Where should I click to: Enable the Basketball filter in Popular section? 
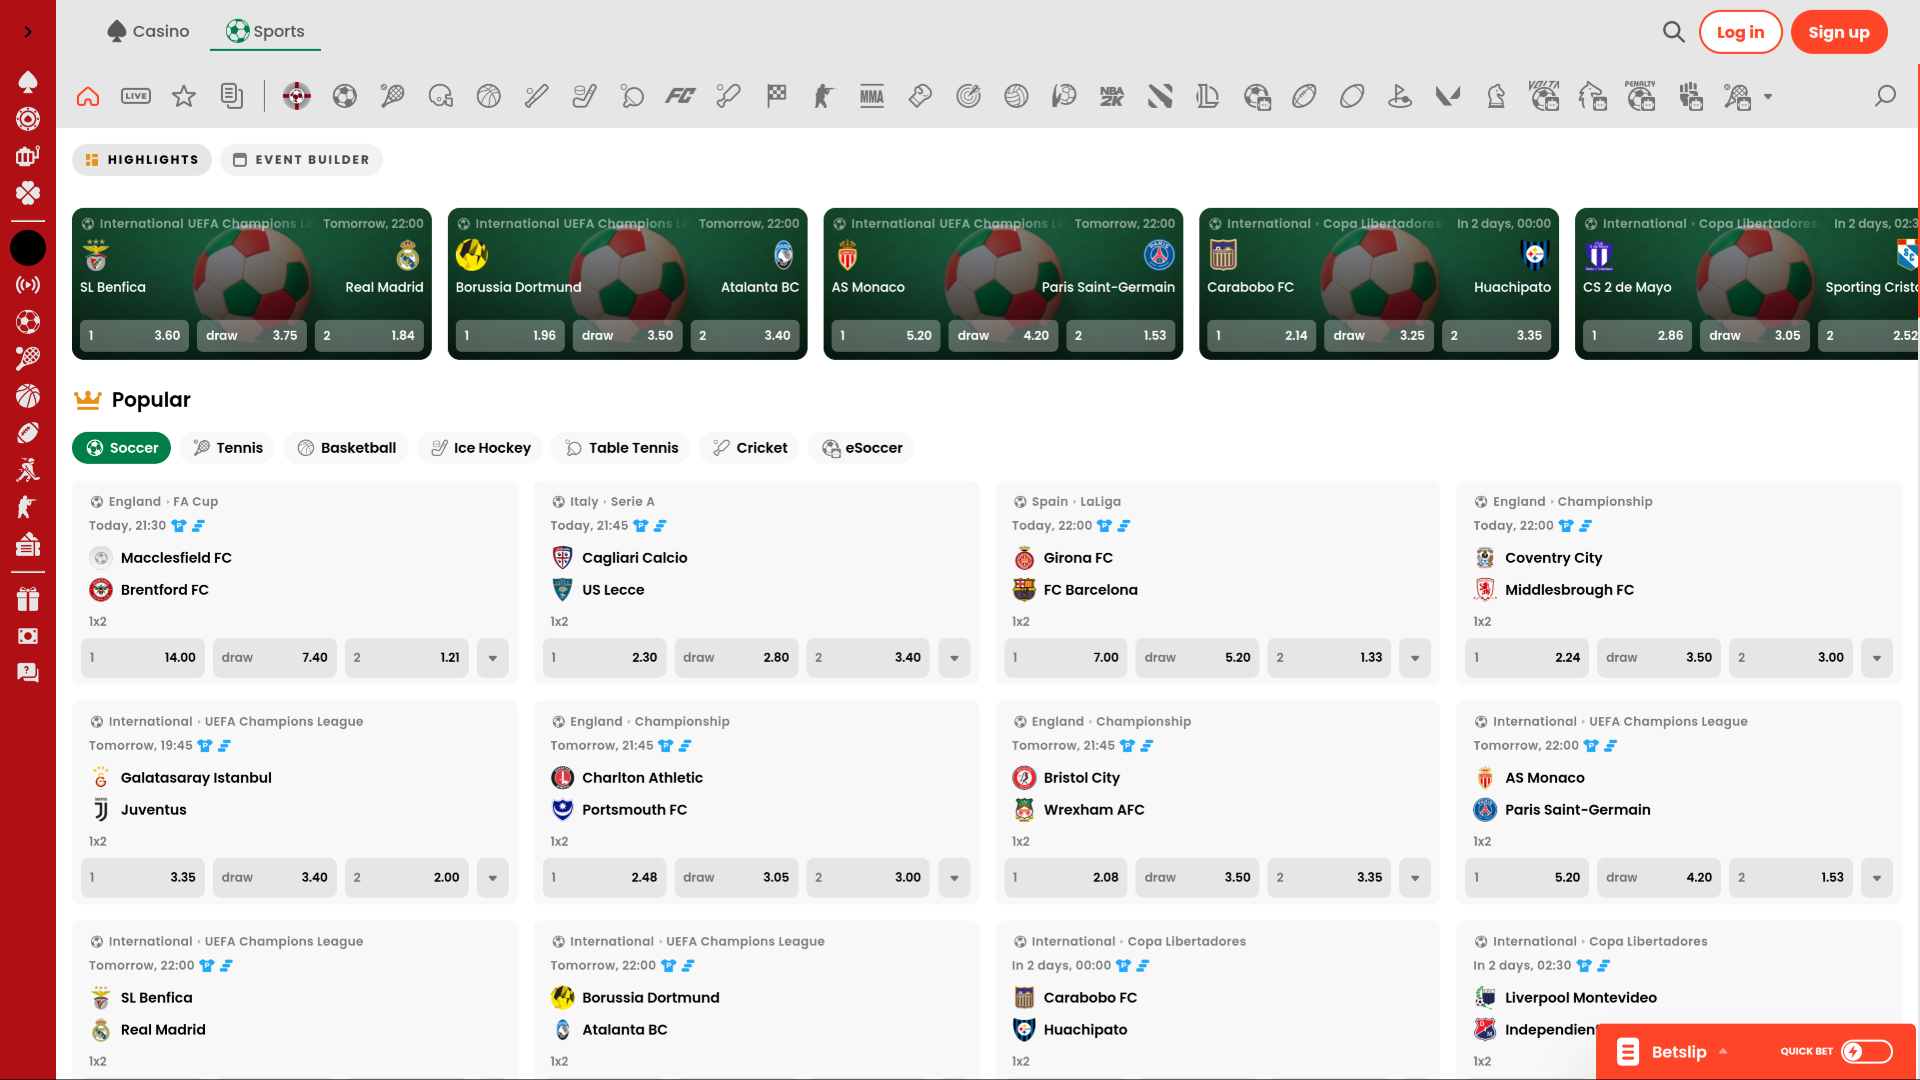[x=346, y=447]
